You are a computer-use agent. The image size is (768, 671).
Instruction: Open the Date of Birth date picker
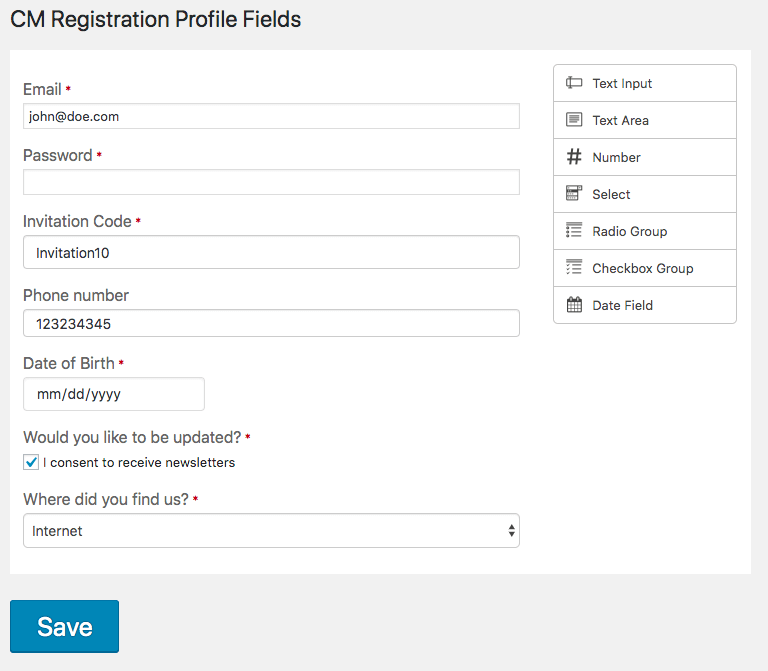pos(114,394)
